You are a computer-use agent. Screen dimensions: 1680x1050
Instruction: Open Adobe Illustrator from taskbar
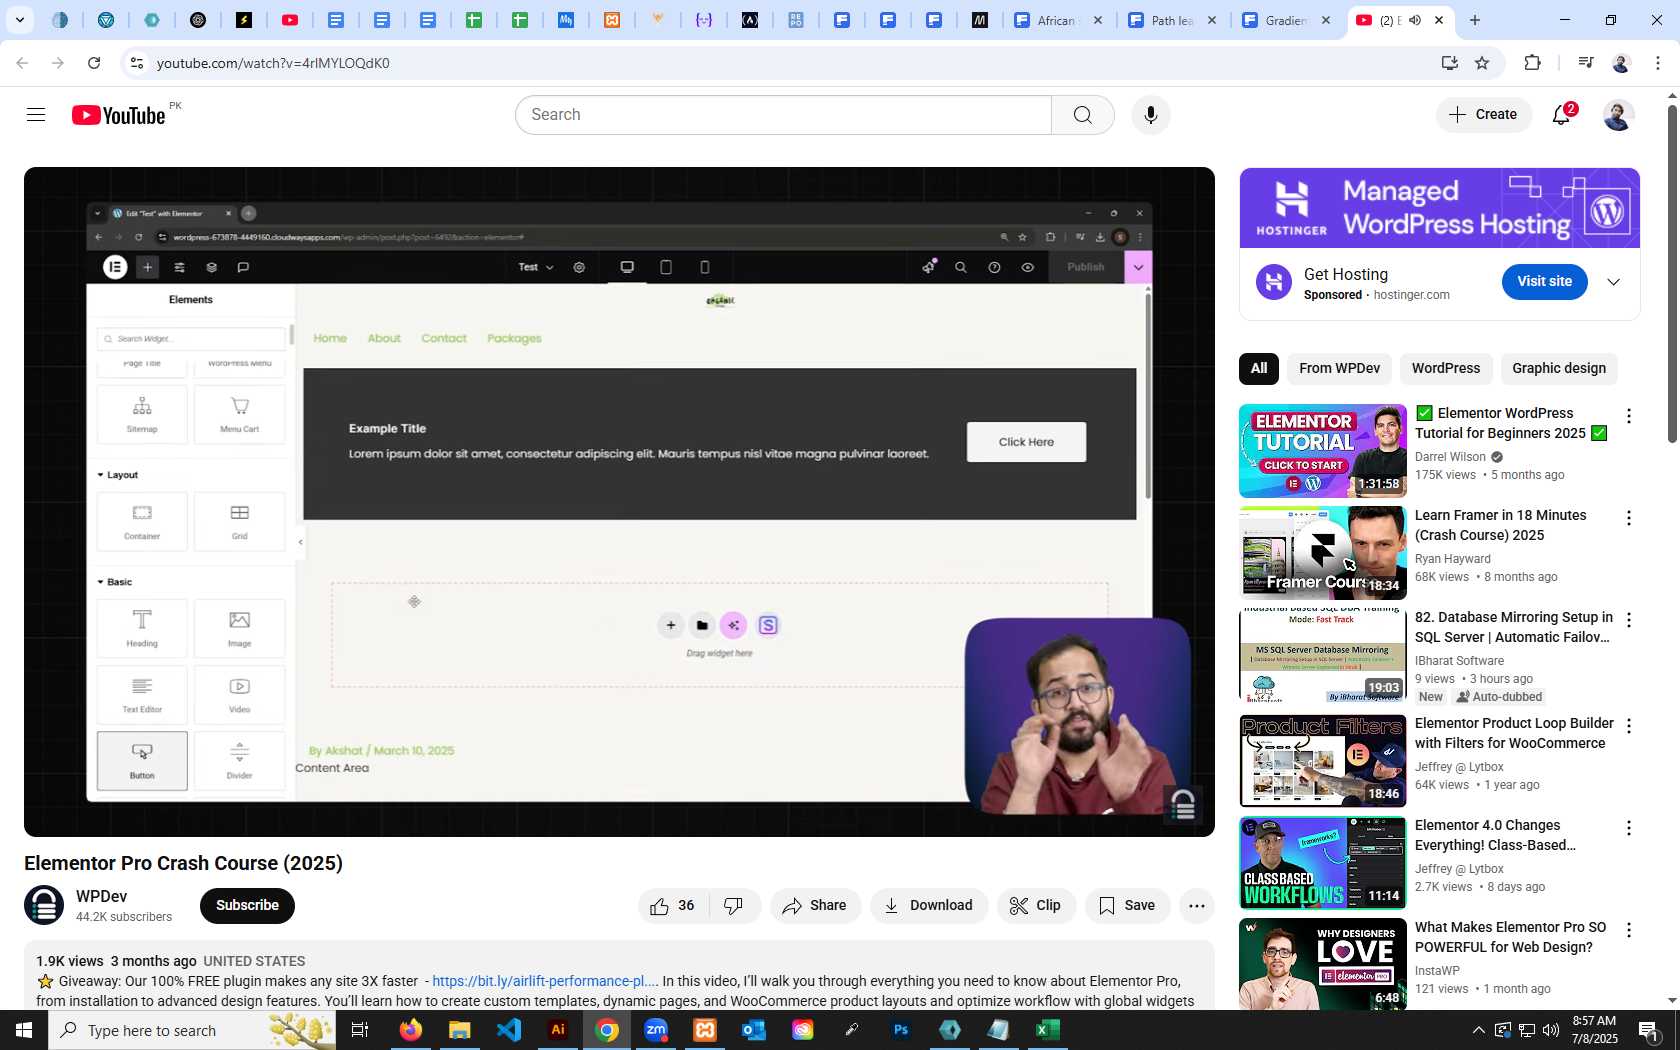tap(558, 1030)
